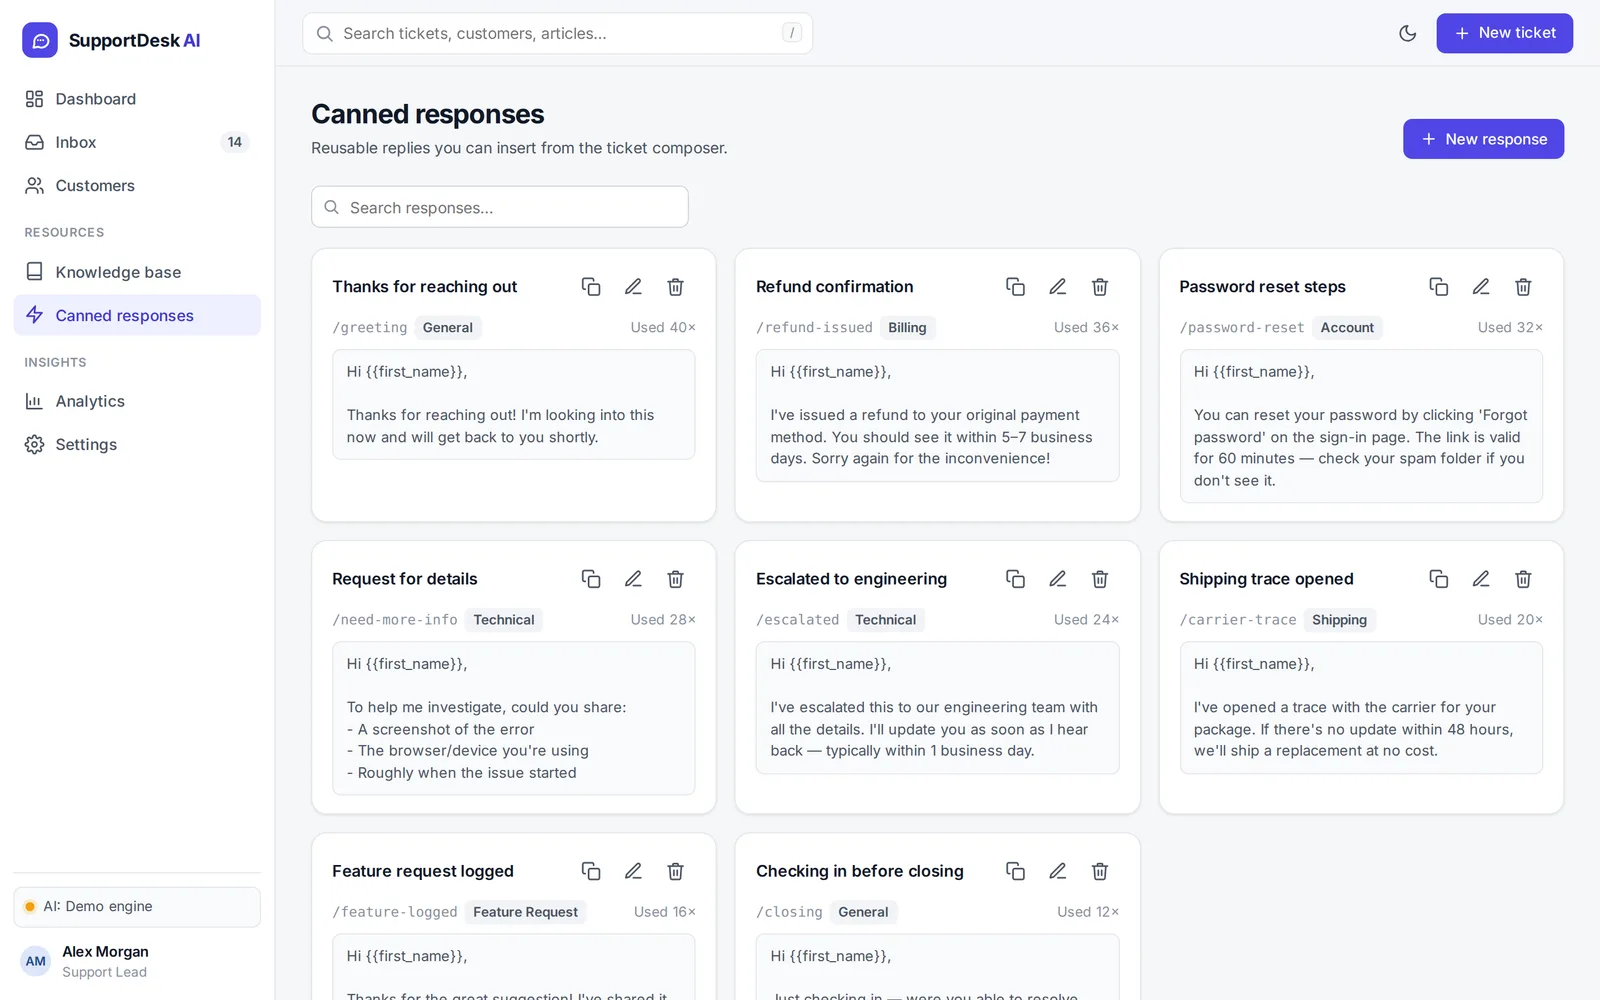Copy the 'Request for details' response
Image resolution: width=1600 pixels, height=1000 pixels.
591,579
